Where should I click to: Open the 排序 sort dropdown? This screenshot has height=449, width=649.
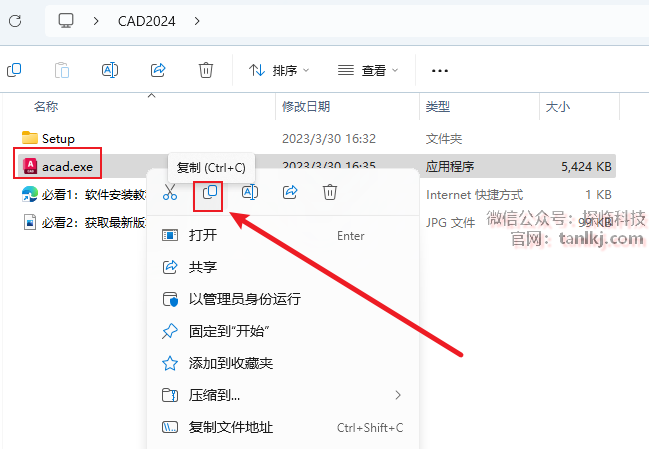pyautogui.click(x=279, y=70)
